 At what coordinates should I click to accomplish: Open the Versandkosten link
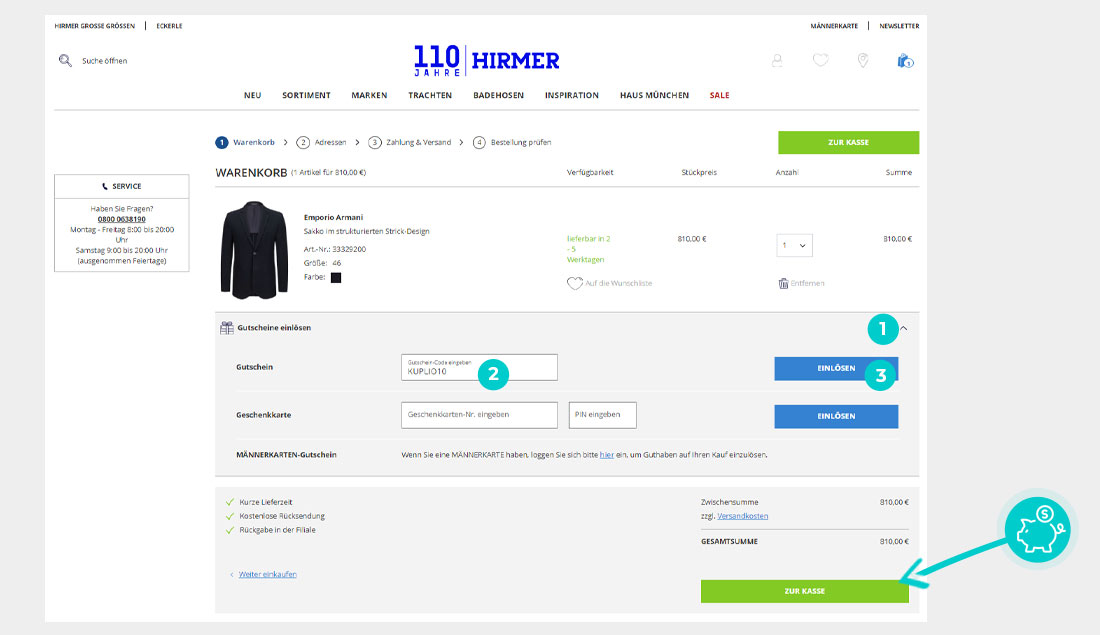click(742, 516)
